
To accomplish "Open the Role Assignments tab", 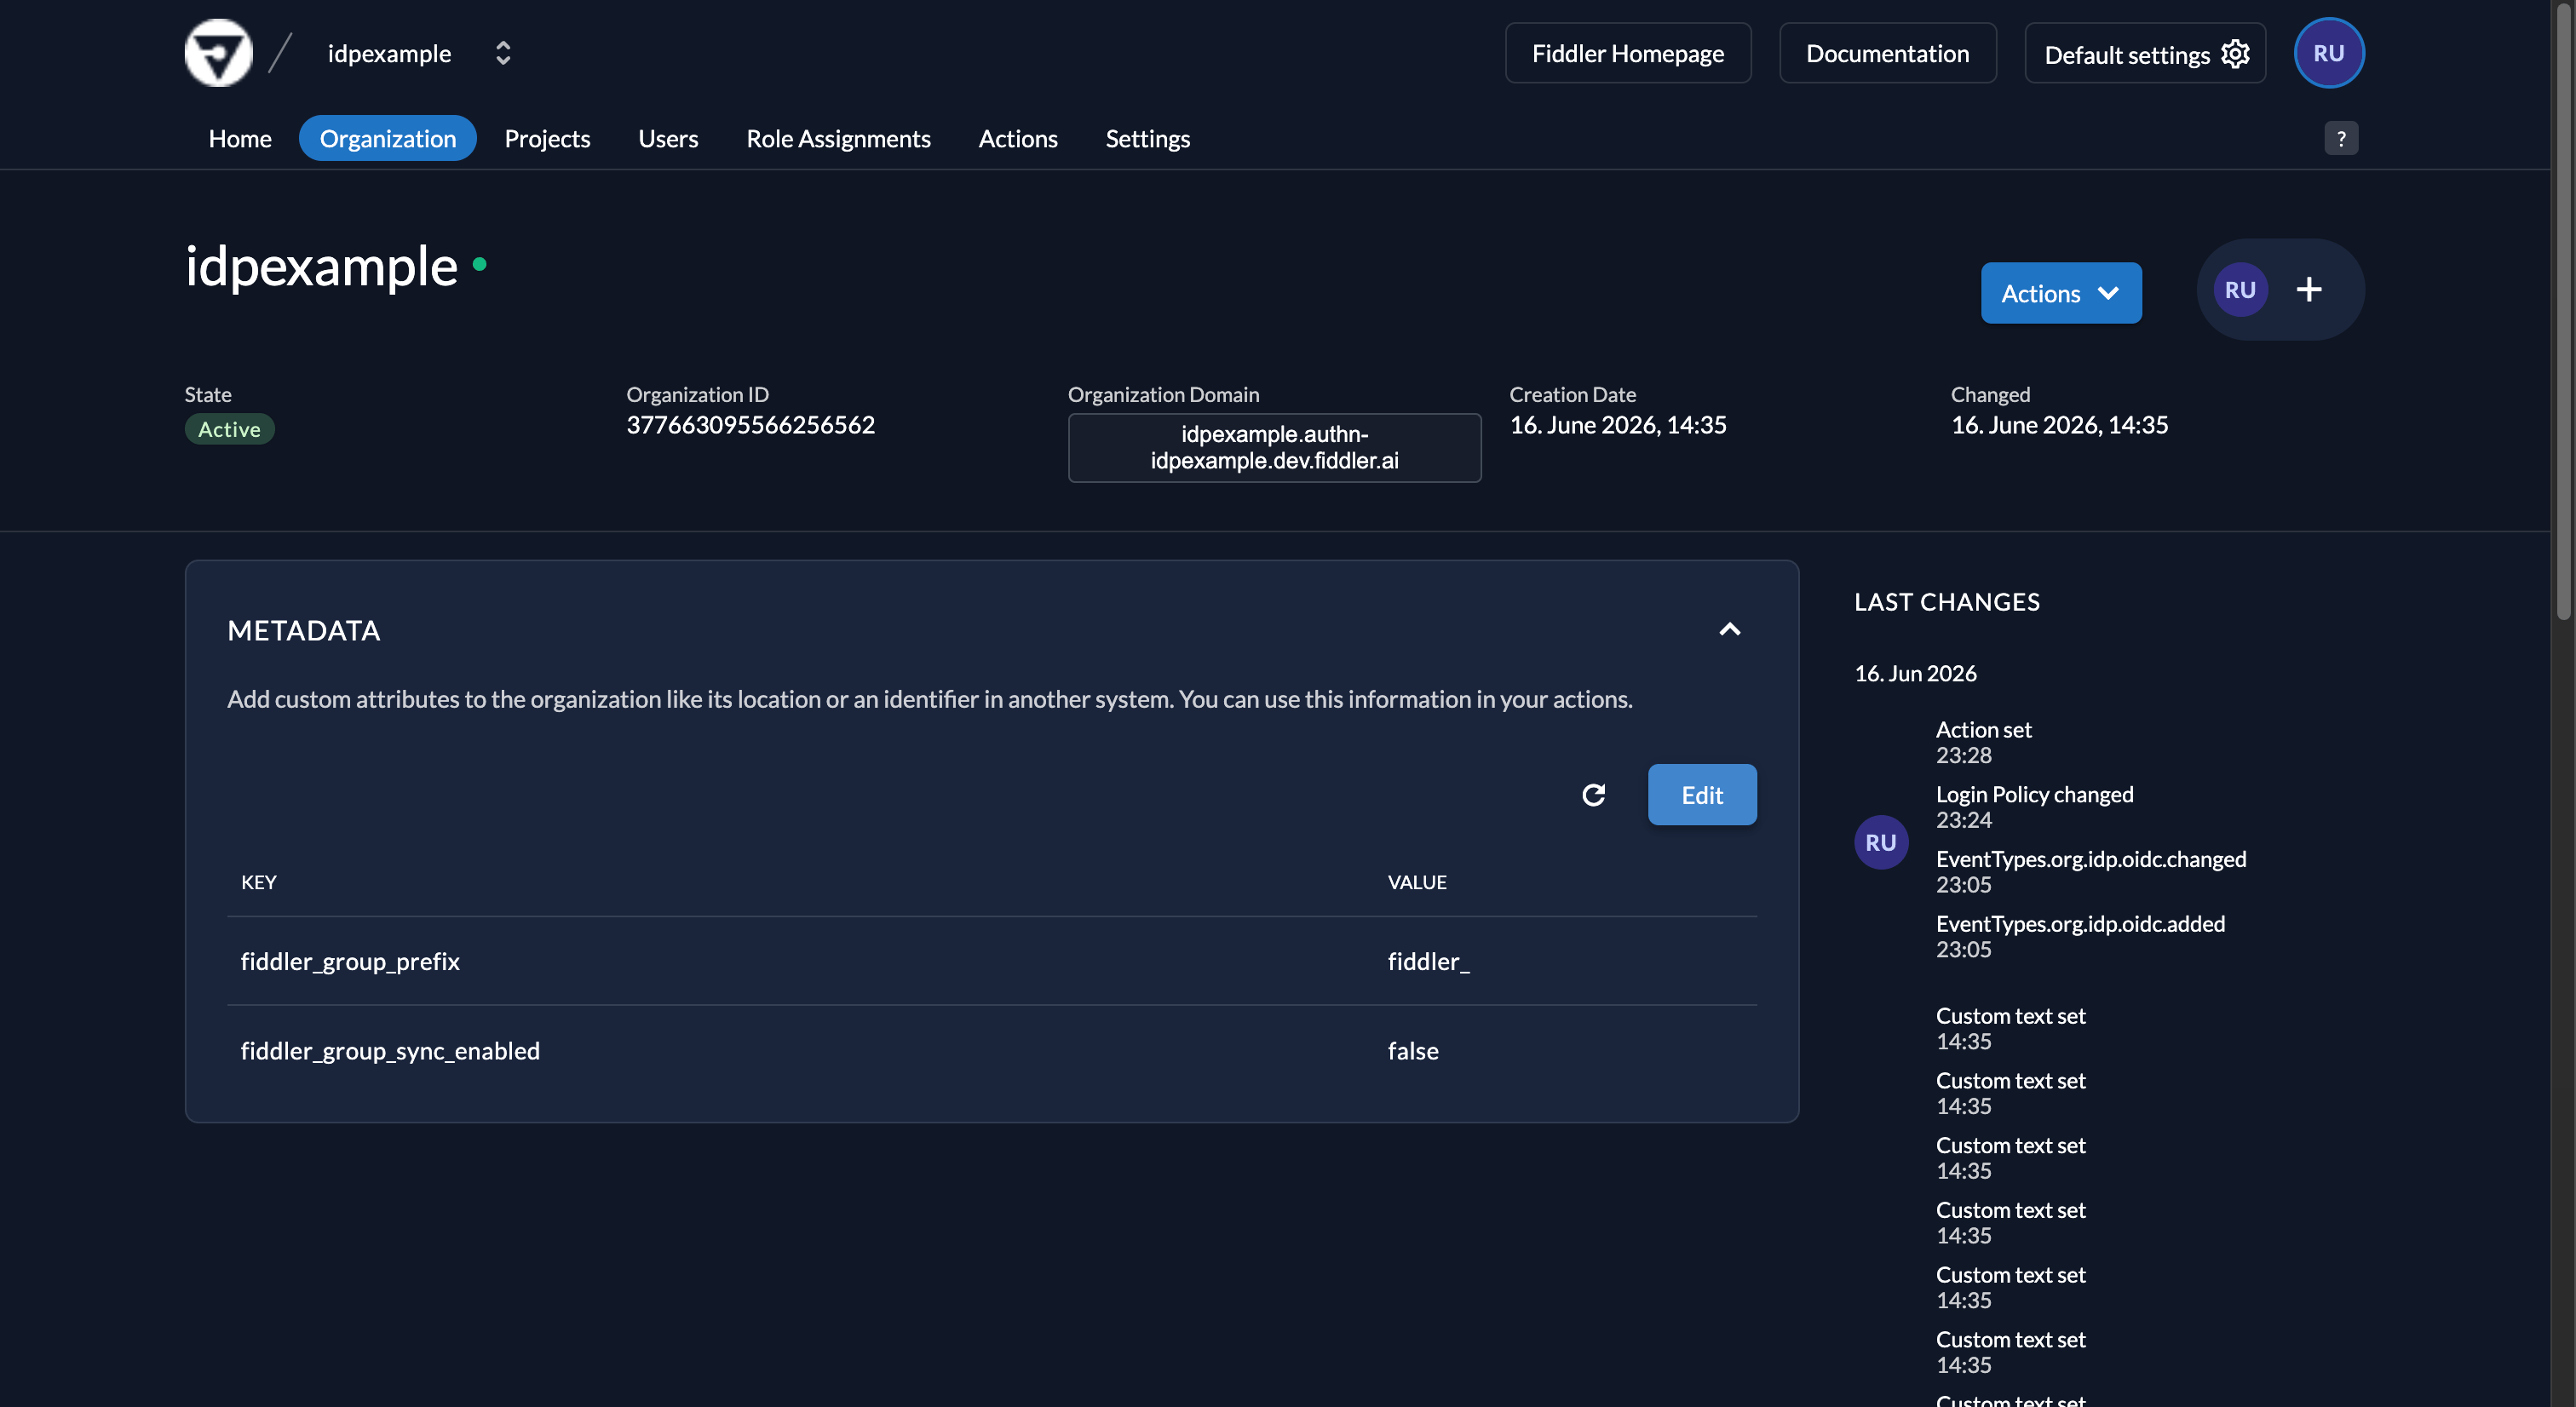I will 838,138.
